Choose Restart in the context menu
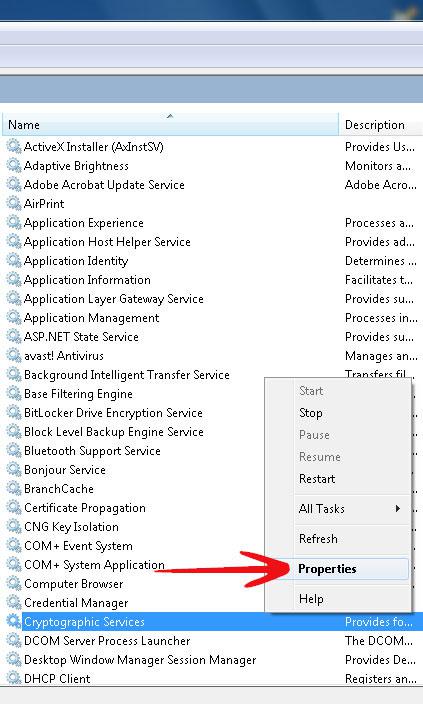The image size is (423, 704). click(x=317, y=479)
